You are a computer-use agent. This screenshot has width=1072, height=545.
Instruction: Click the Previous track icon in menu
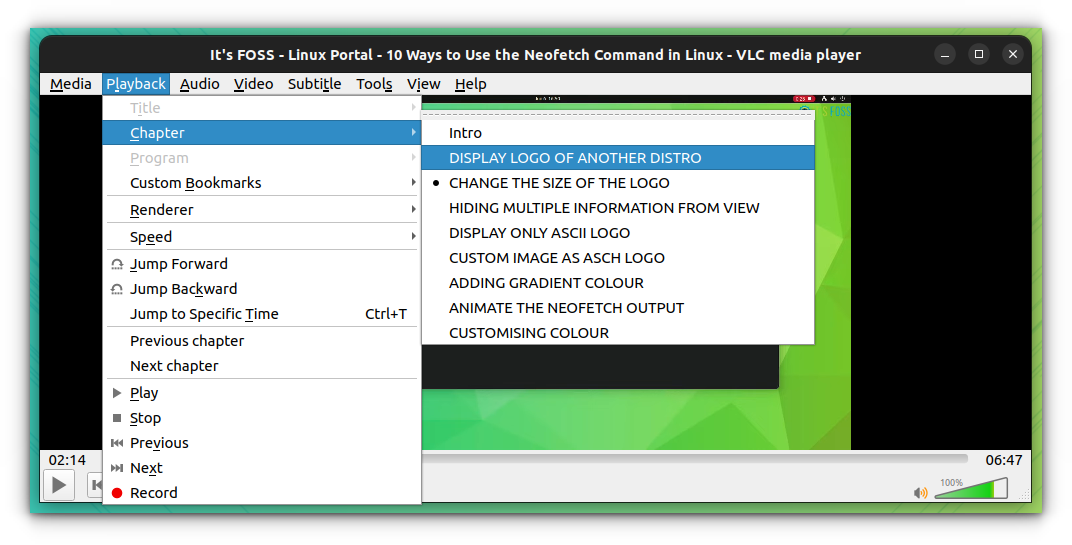117,443
